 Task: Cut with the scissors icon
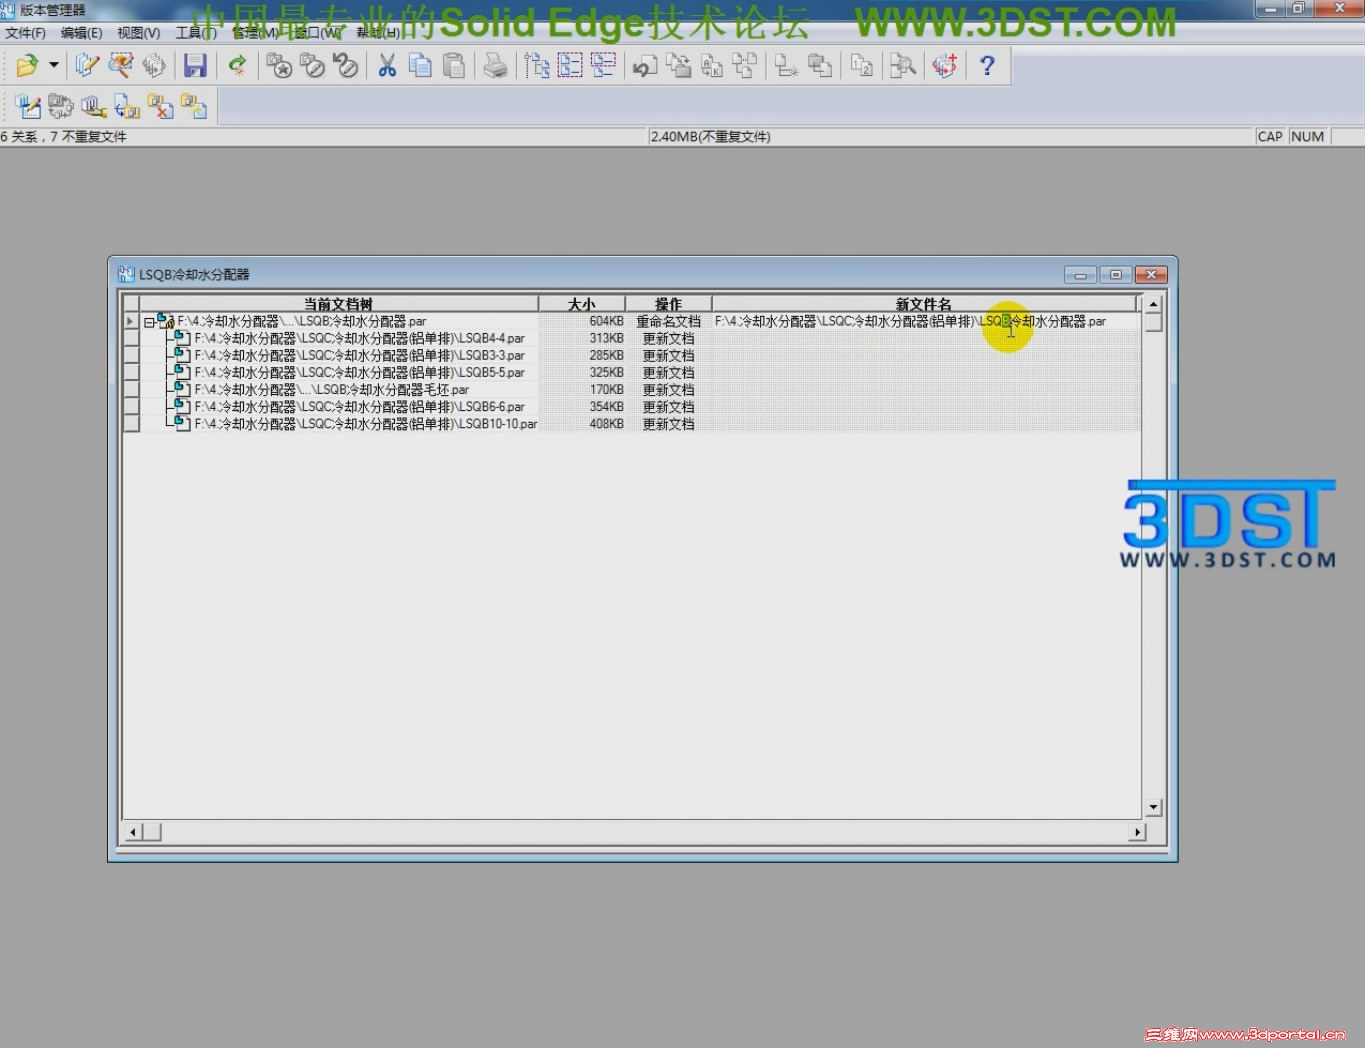387,66
